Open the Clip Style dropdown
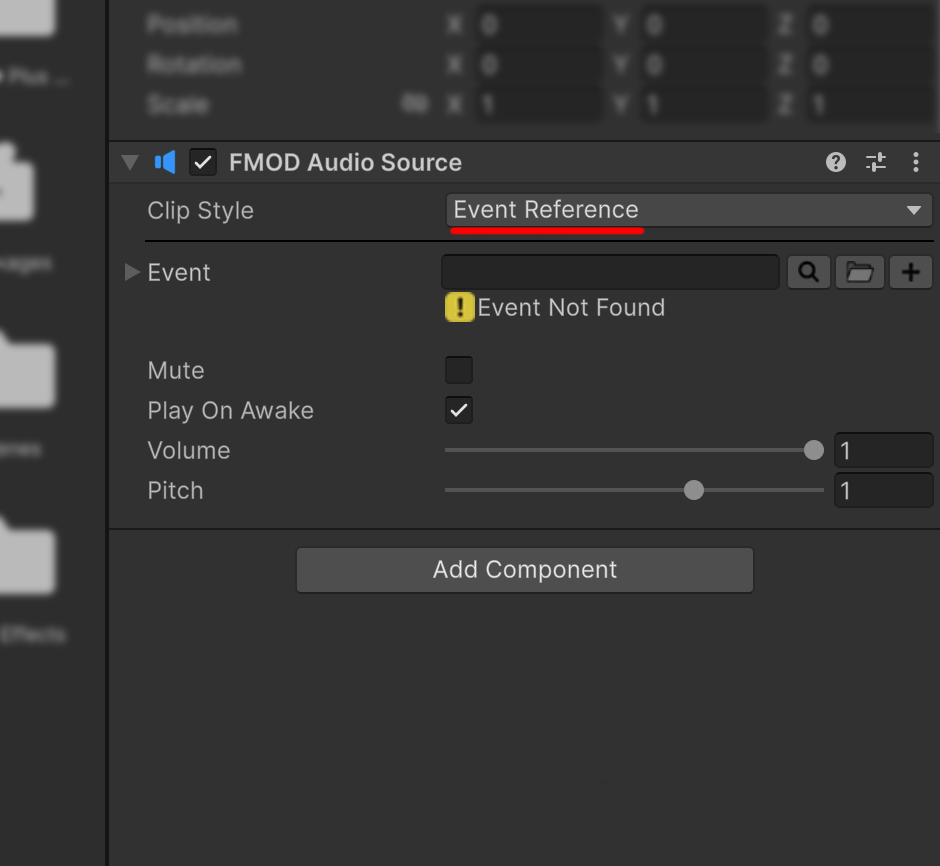 pyautogui.click(x=689, y=210)
